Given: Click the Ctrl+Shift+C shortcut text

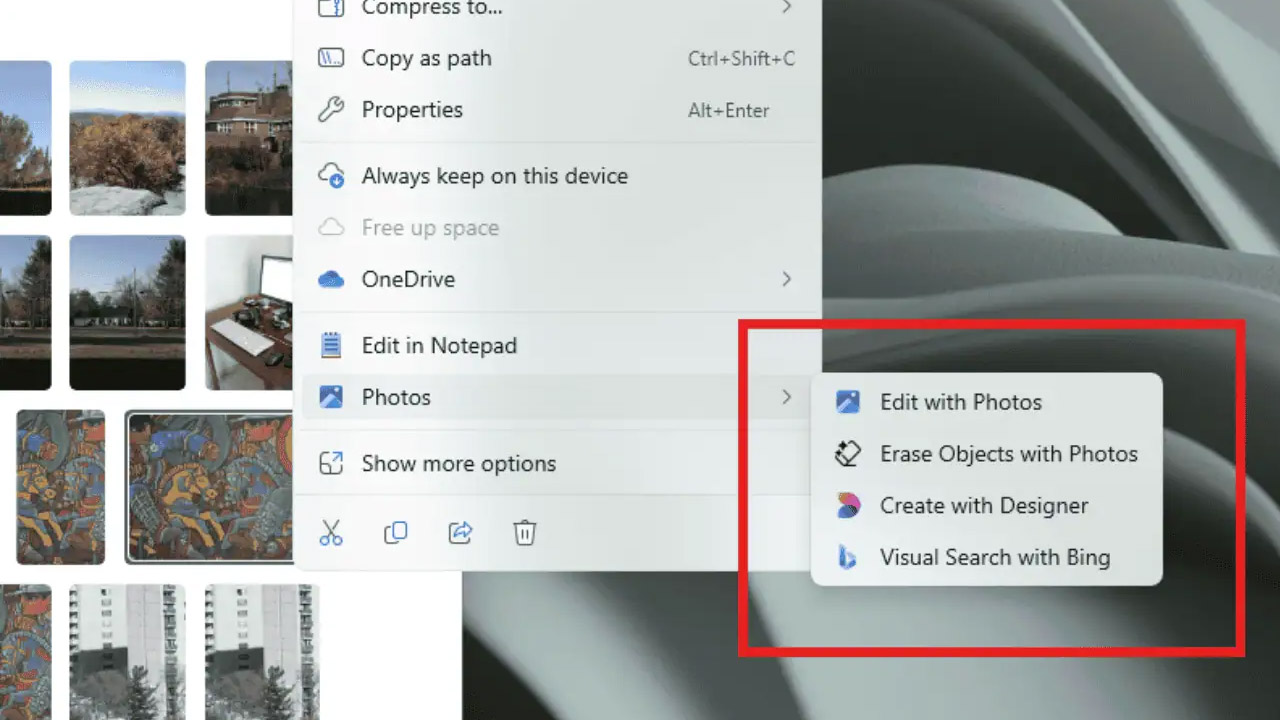Looking at the screenshot, I should point(741,59).
